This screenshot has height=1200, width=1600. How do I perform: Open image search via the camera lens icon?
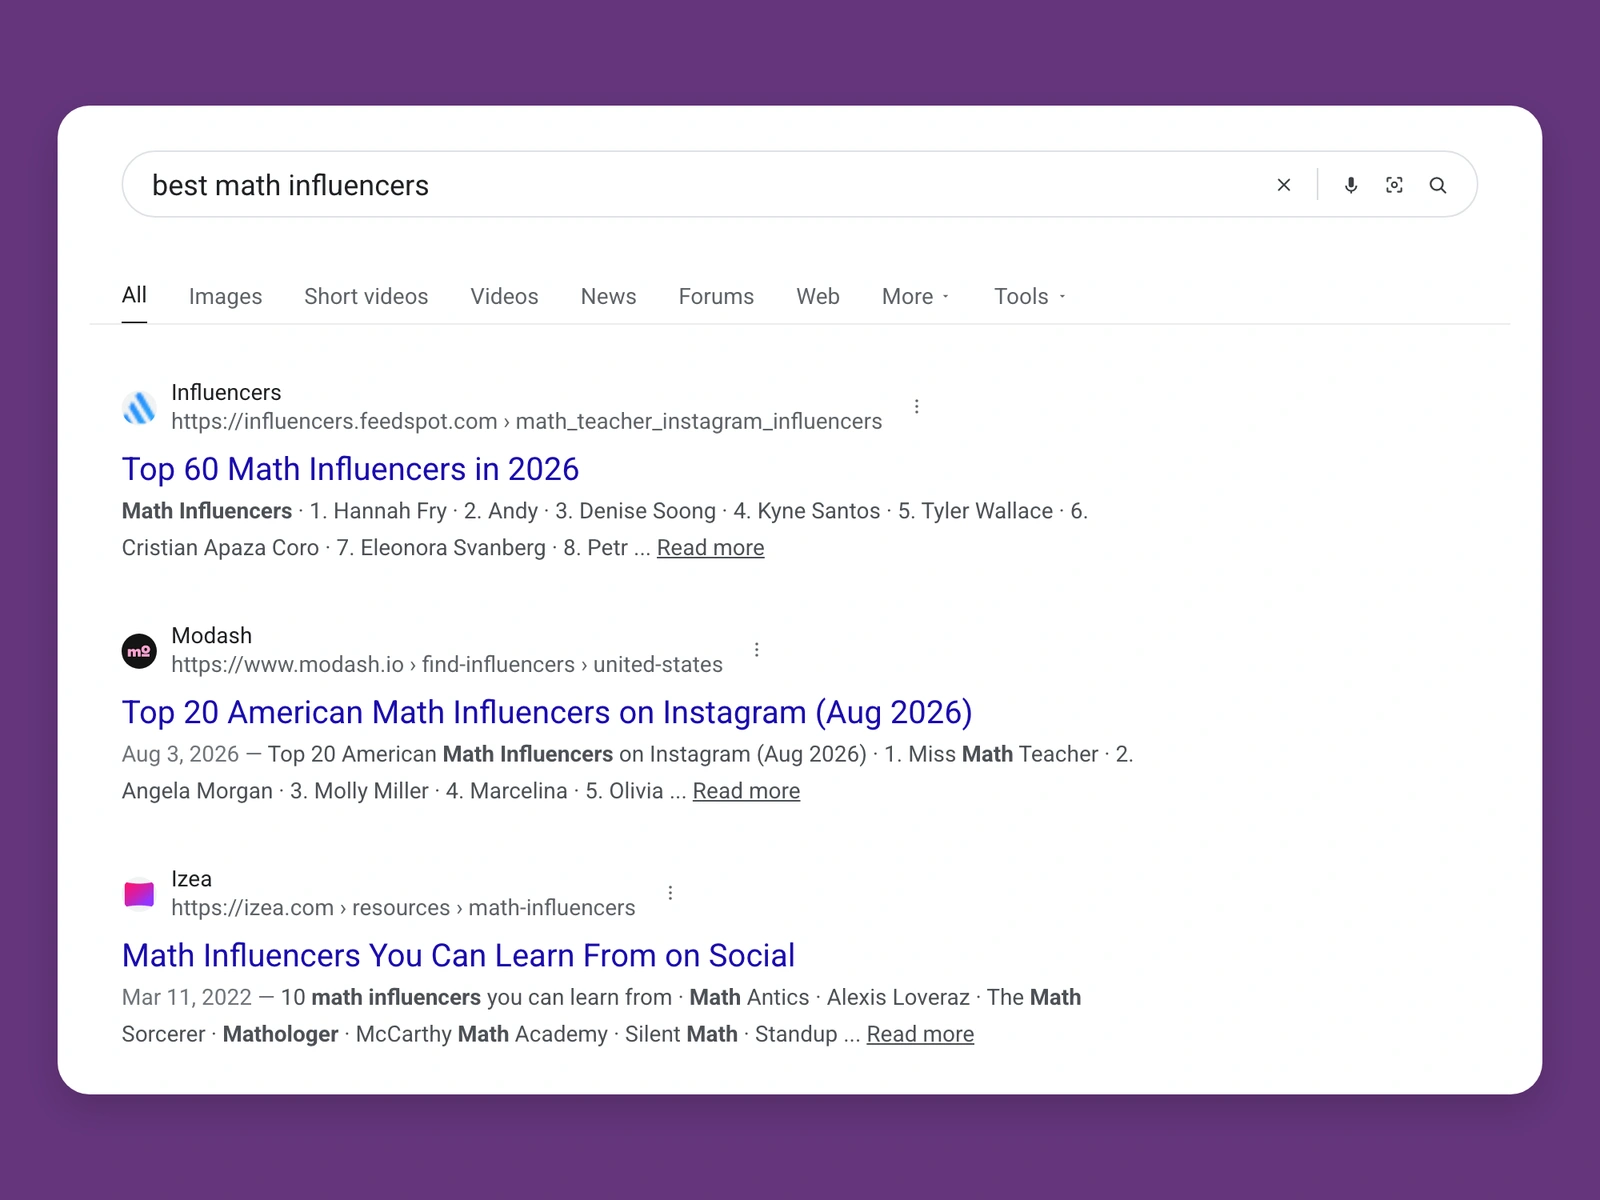click(x=1394, y=185)
